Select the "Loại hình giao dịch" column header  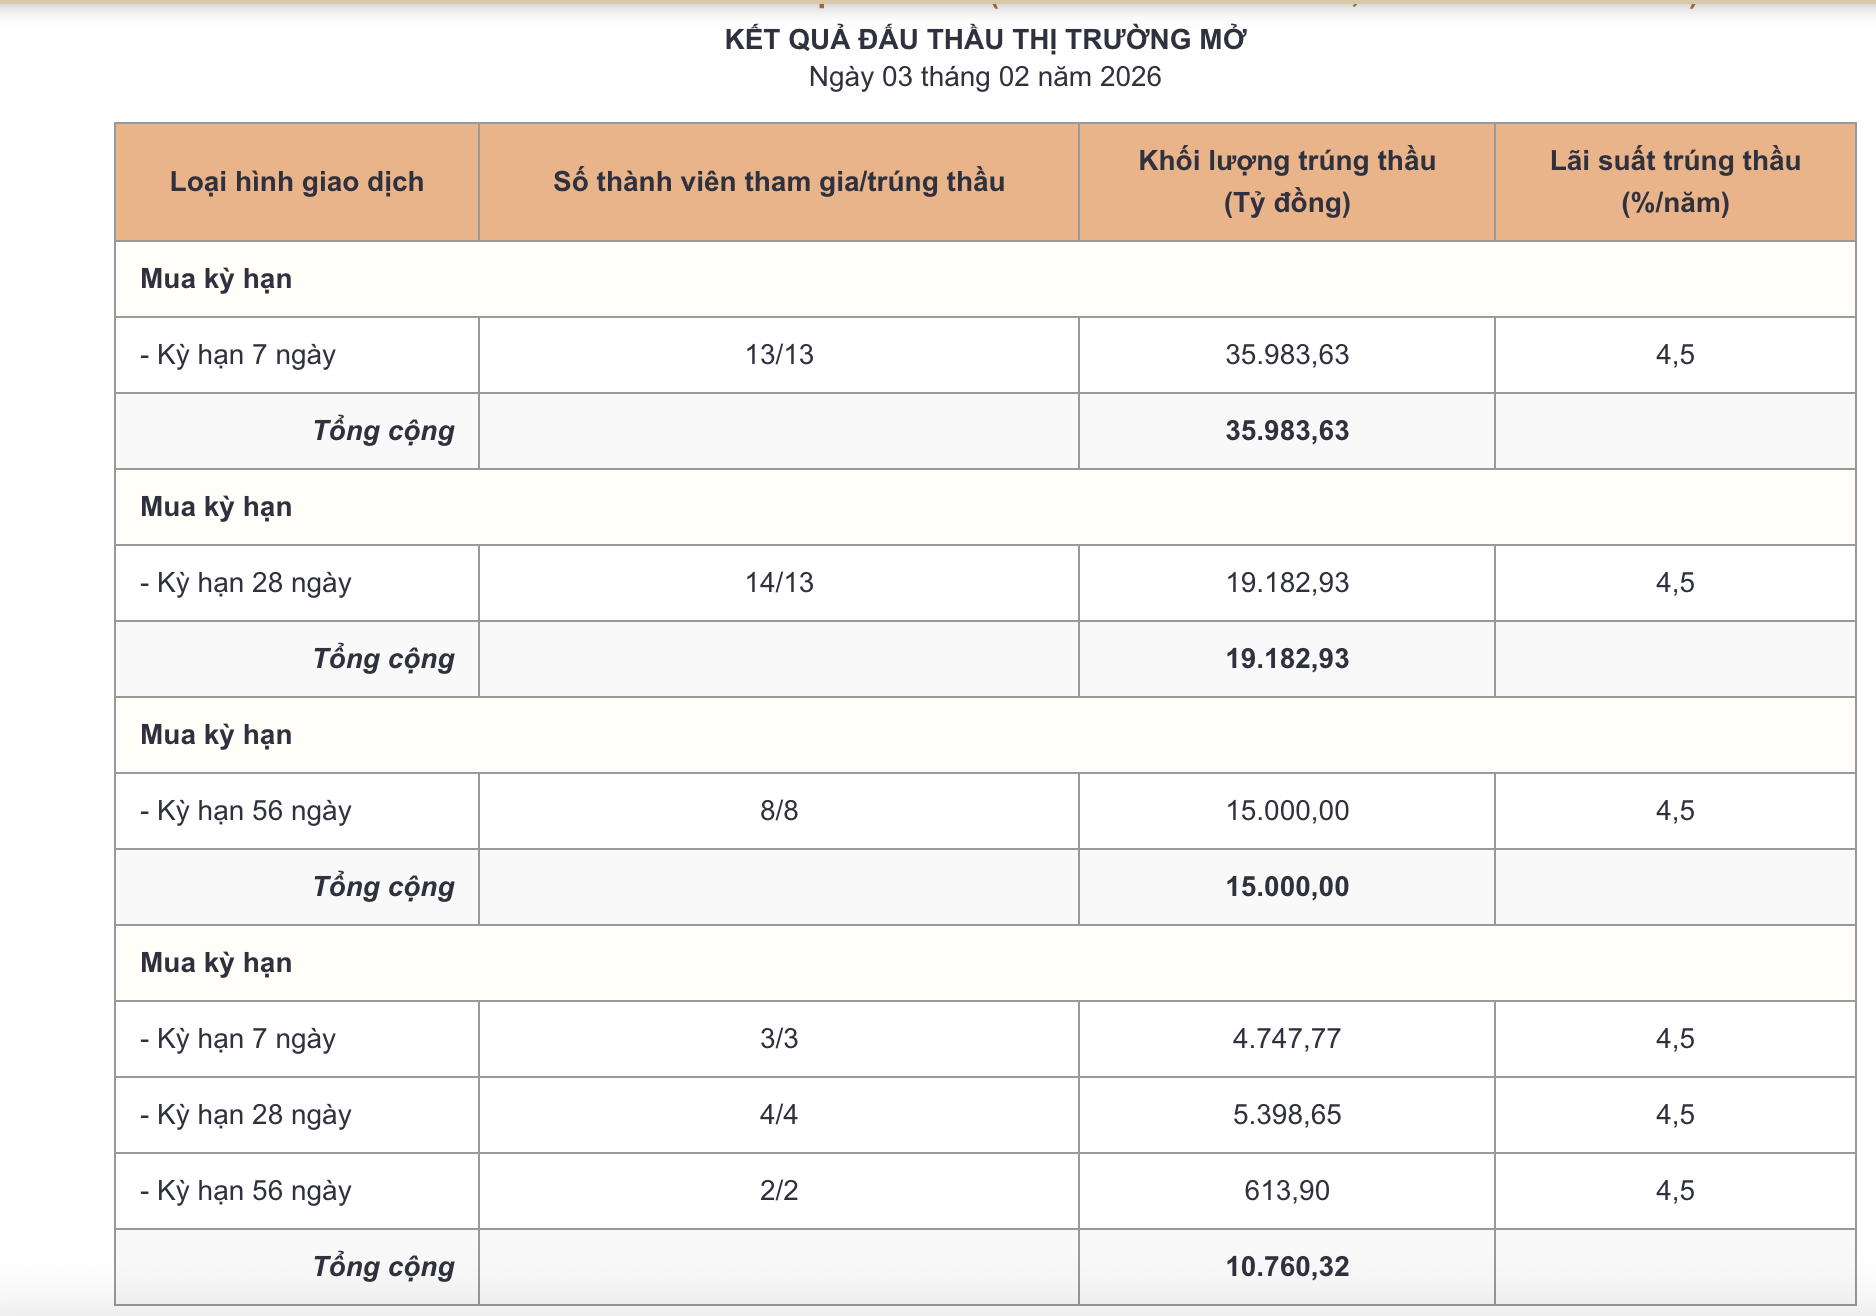click(297, 182)
